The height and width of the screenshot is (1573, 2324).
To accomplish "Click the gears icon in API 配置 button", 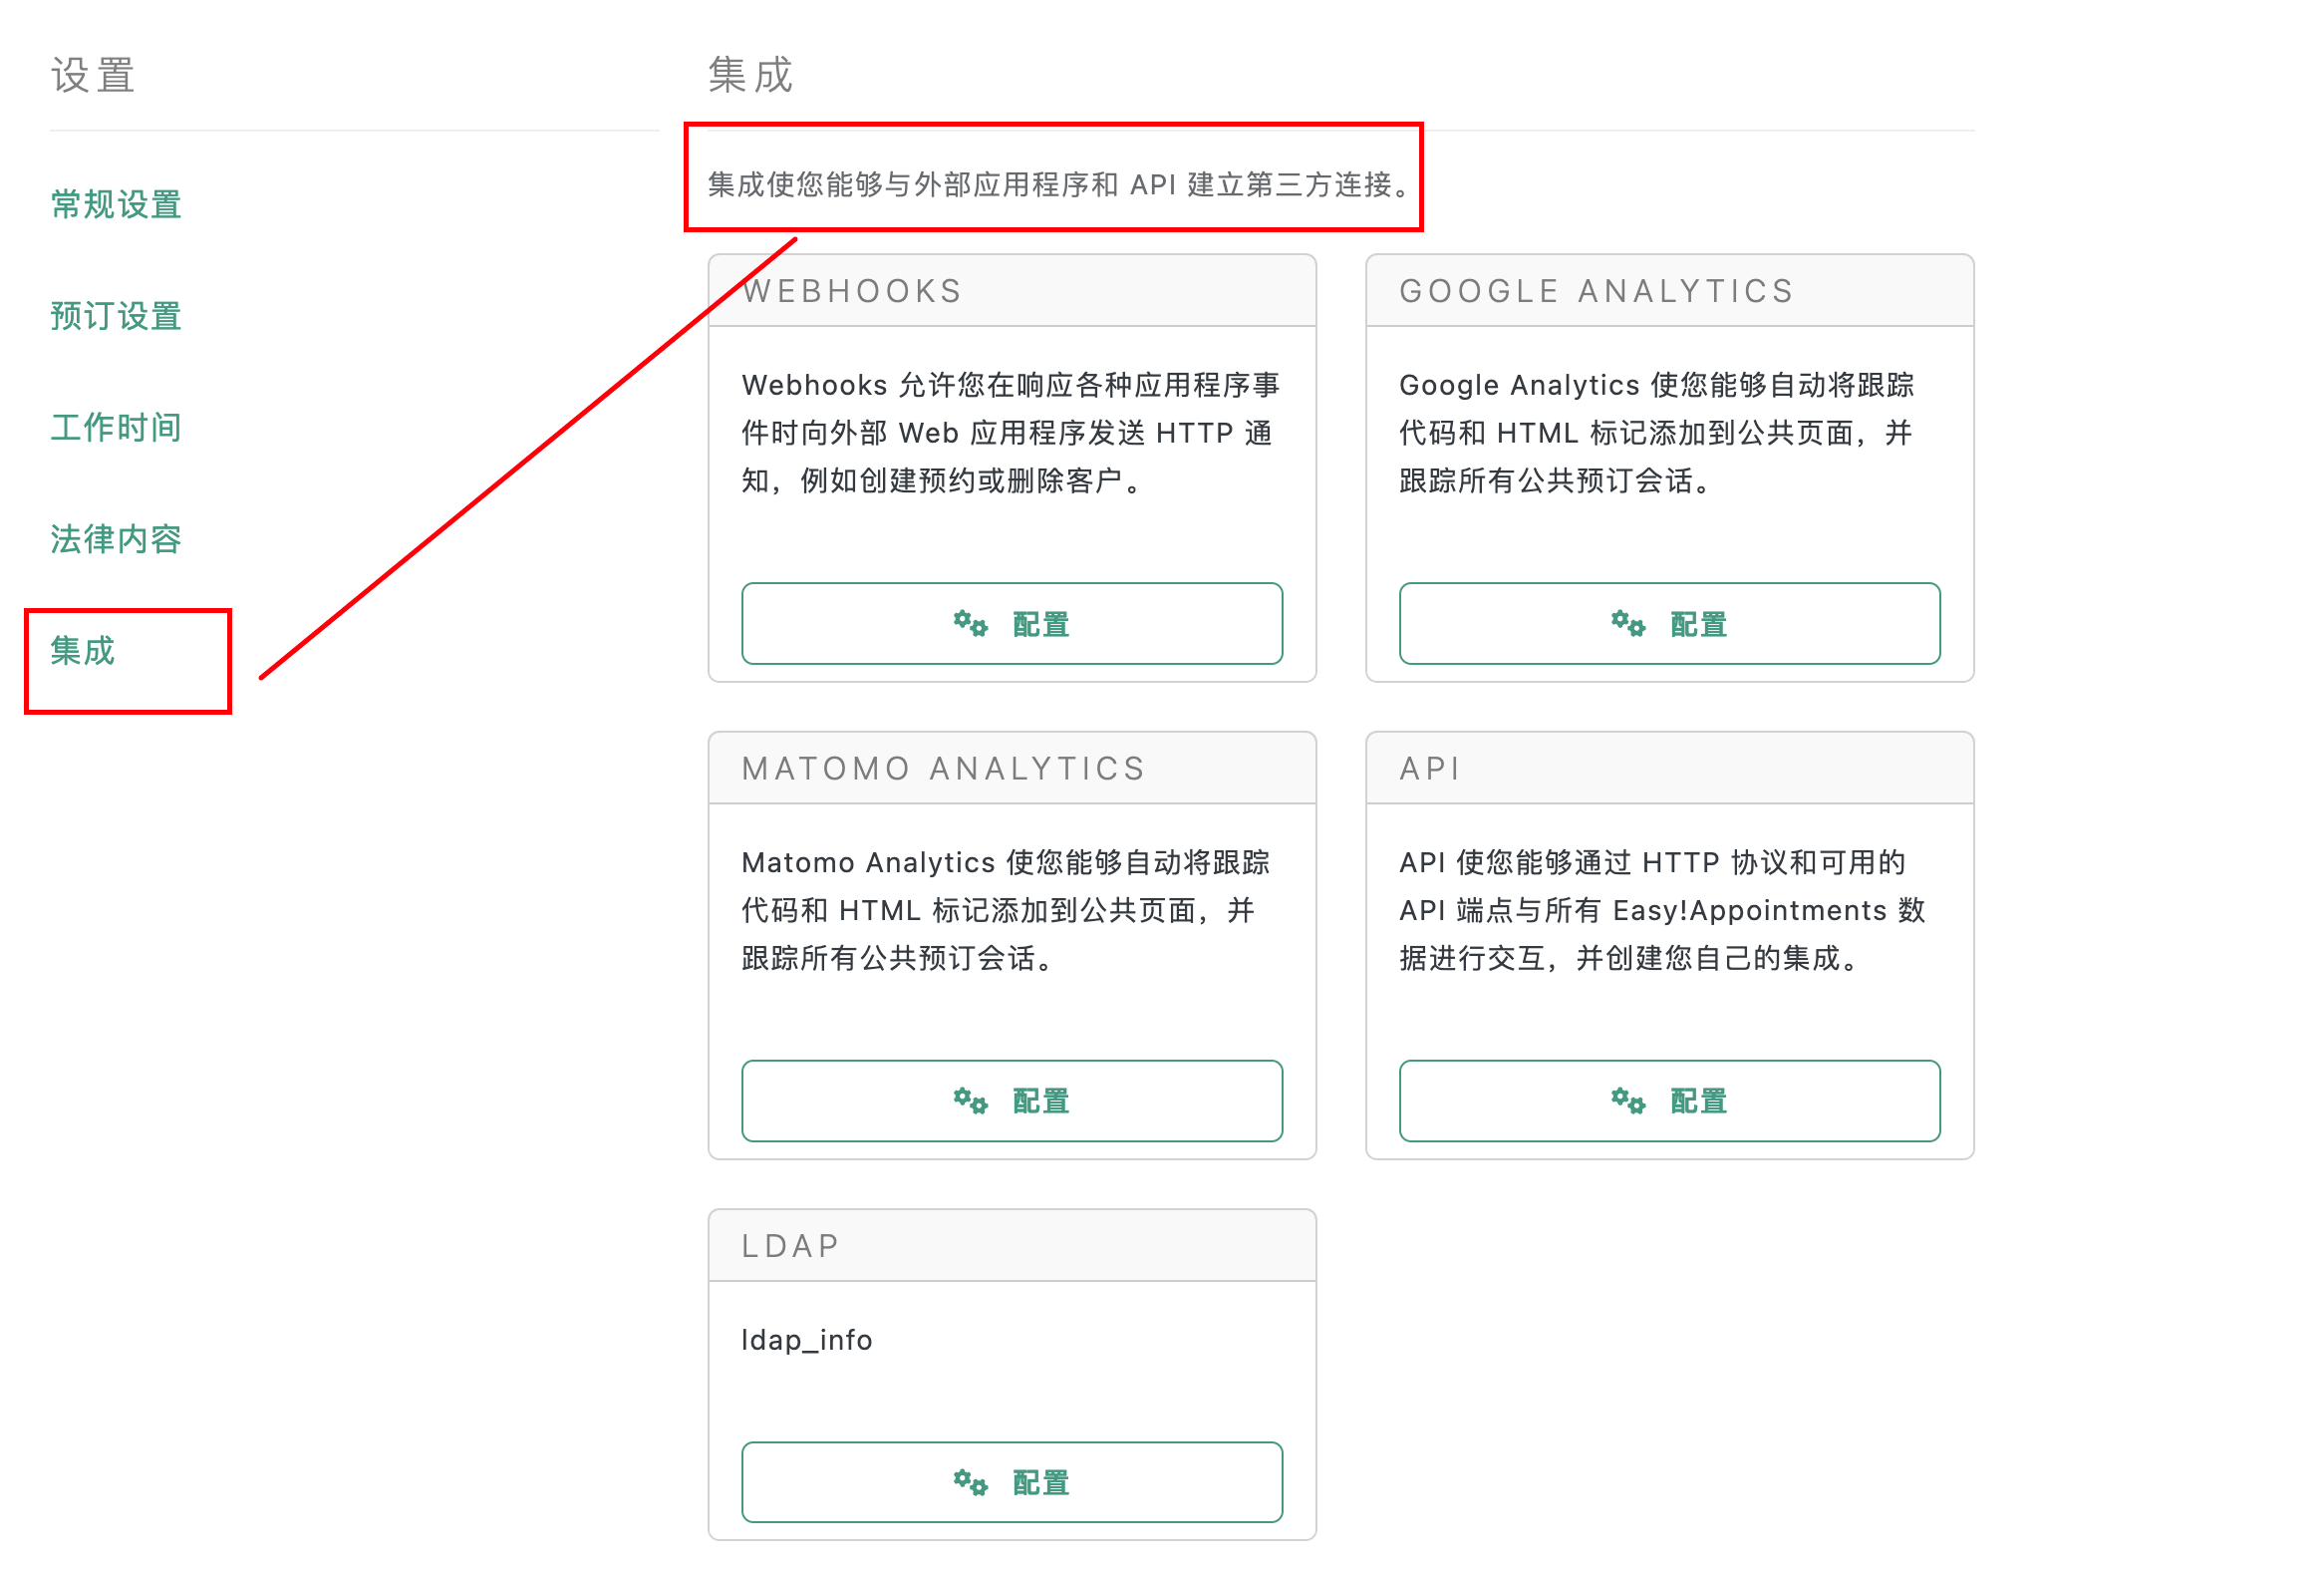I will (1628, 1100).
